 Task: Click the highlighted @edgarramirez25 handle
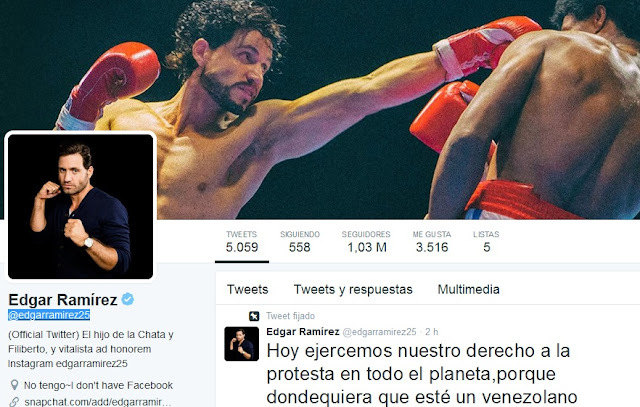point(49,315)
